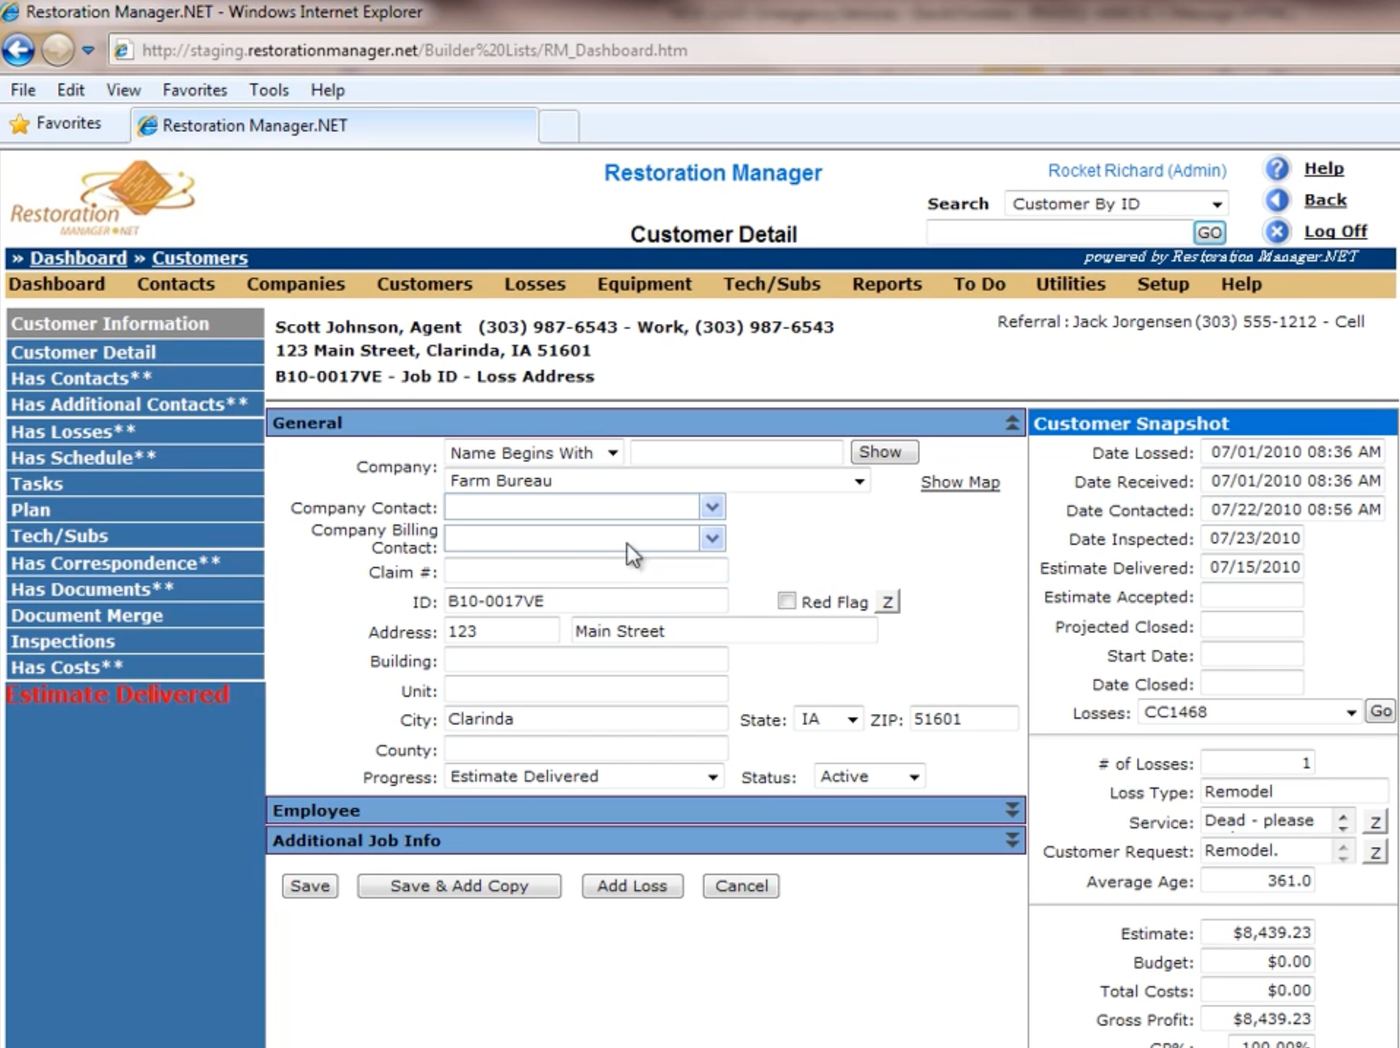Open Has Contacts in the sidebar

(134, 378)
